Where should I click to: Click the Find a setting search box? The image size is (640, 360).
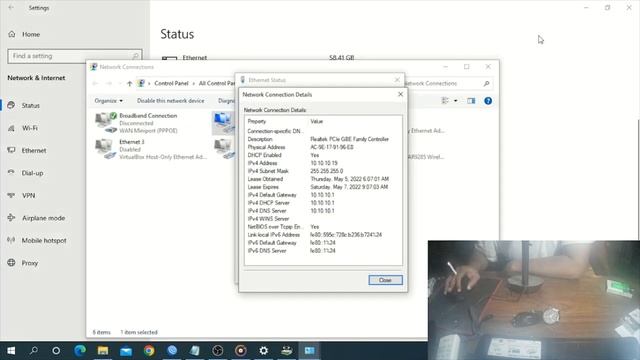pyautogui.click(x=74, y=56)
